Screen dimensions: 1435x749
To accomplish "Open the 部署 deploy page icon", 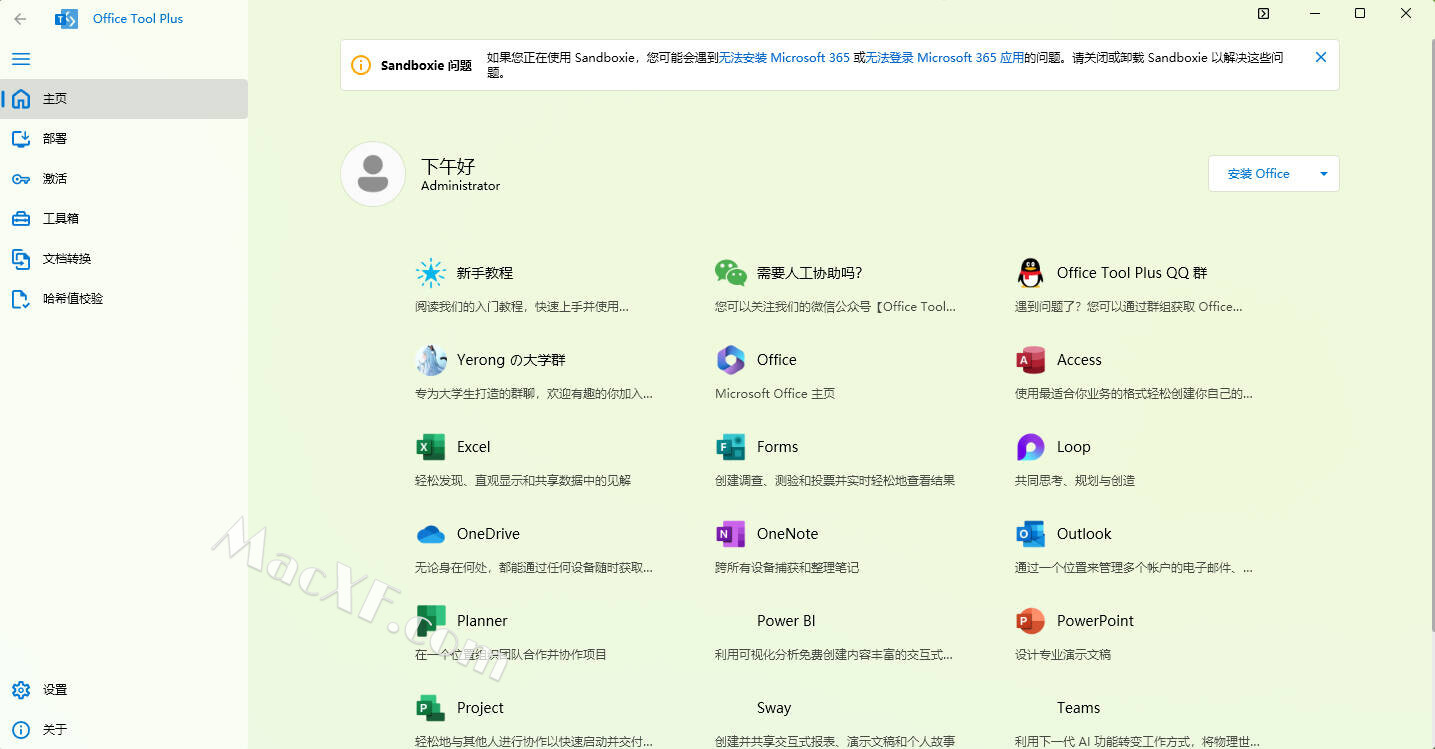I will tap(21, 139).
